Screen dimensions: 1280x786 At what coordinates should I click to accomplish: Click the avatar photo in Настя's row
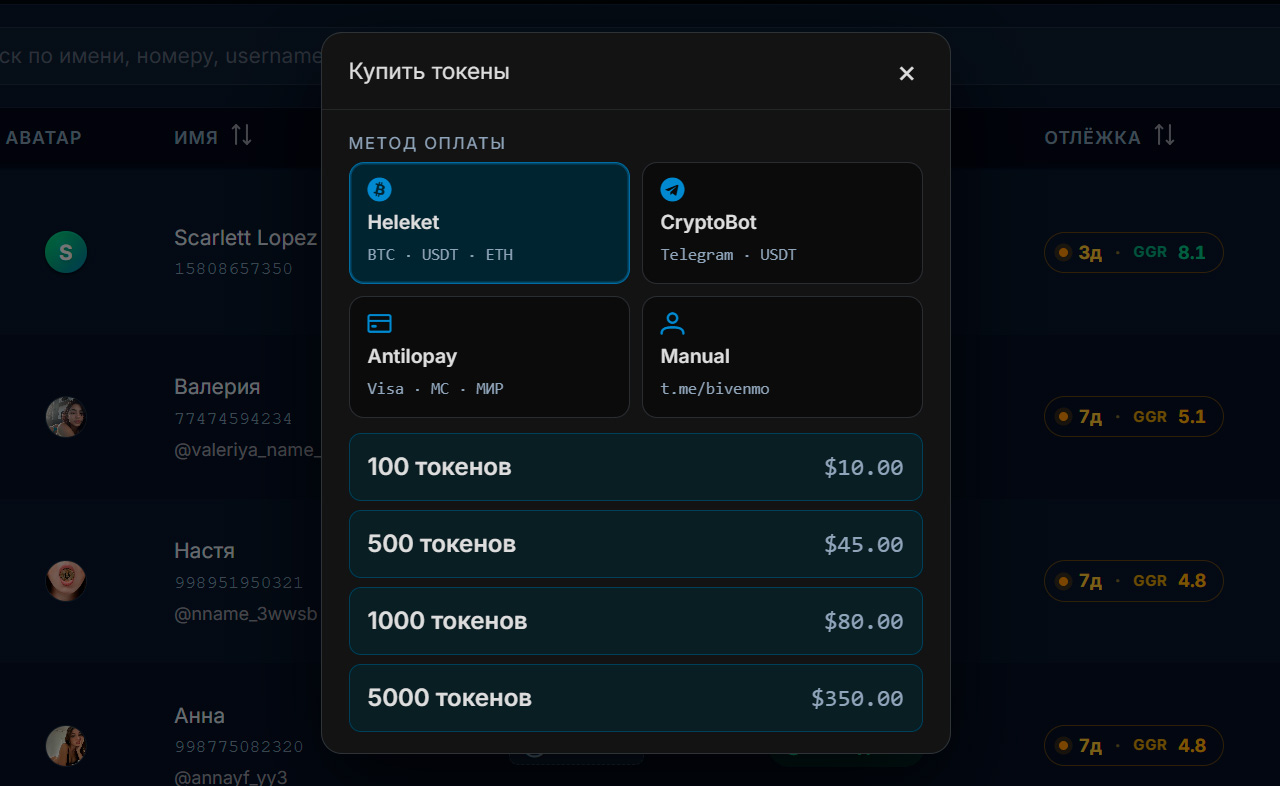point(66,581)
